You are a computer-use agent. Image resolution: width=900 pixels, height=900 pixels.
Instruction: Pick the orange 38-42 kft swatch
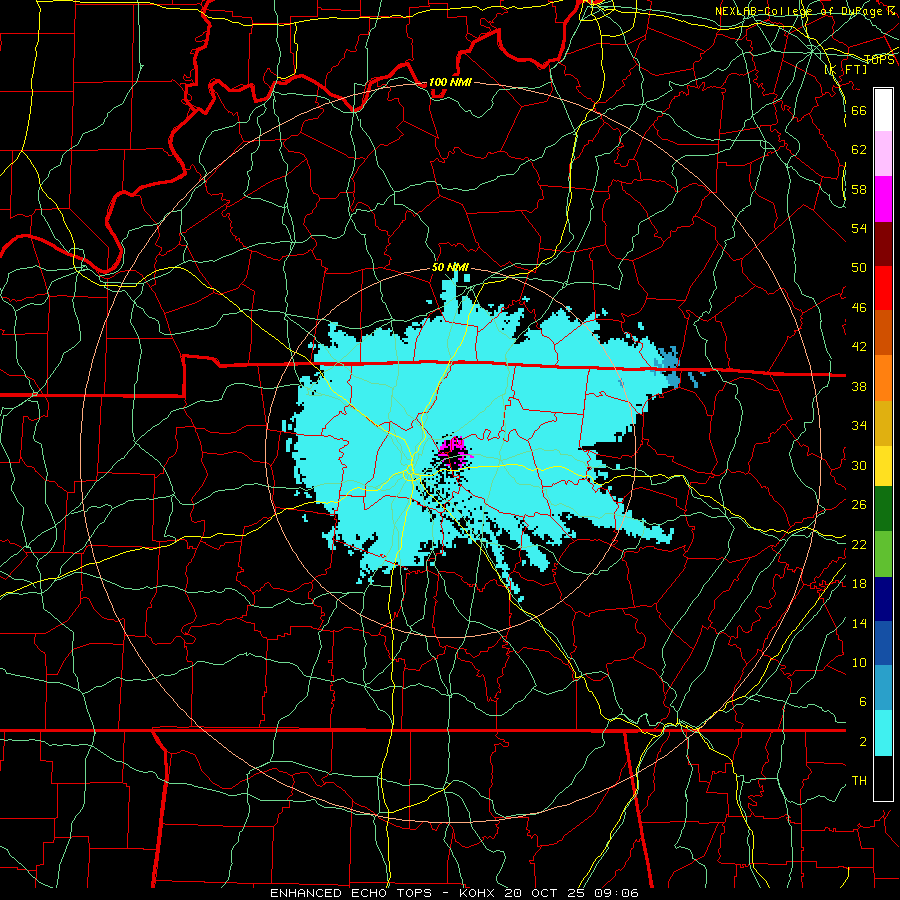[883, 377]
